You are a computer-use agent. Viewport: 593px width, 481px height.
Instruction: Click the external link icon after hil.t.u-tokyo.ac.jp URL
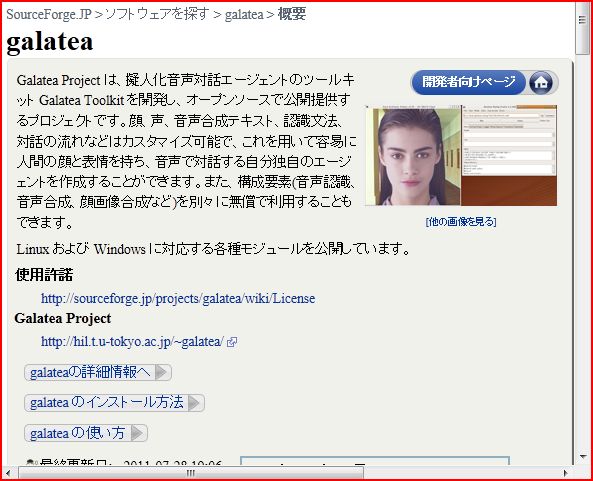232,343
